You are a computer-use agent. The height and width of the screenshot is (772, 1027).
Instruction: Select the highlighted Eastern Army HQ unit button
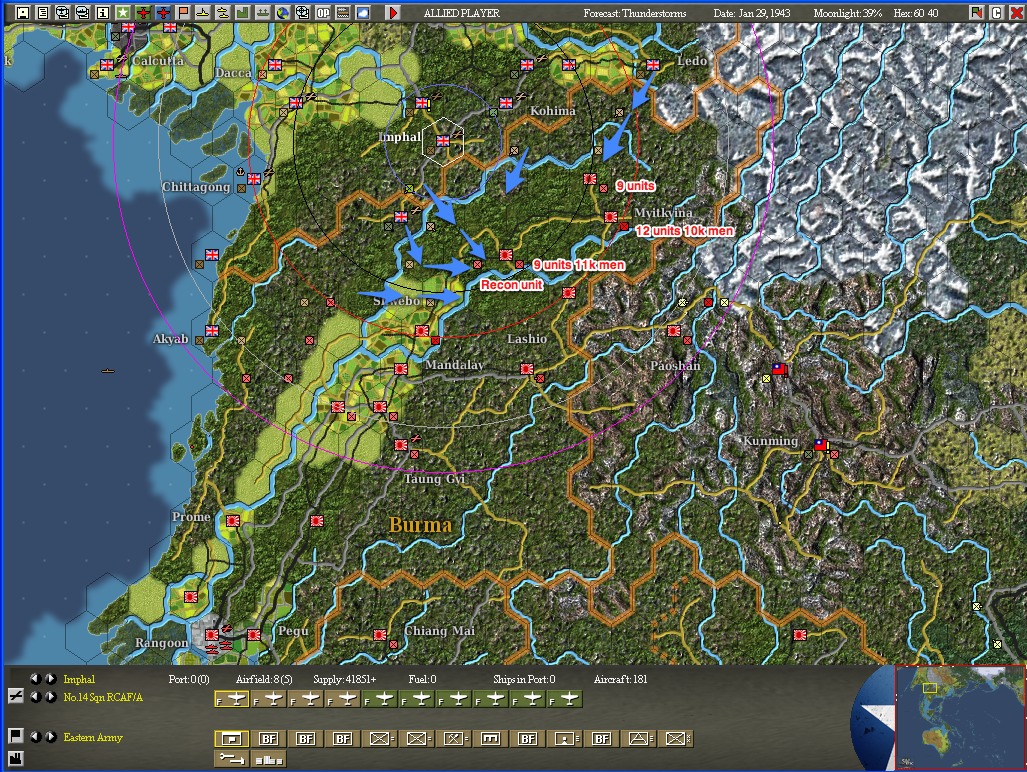tap(231, 739)
